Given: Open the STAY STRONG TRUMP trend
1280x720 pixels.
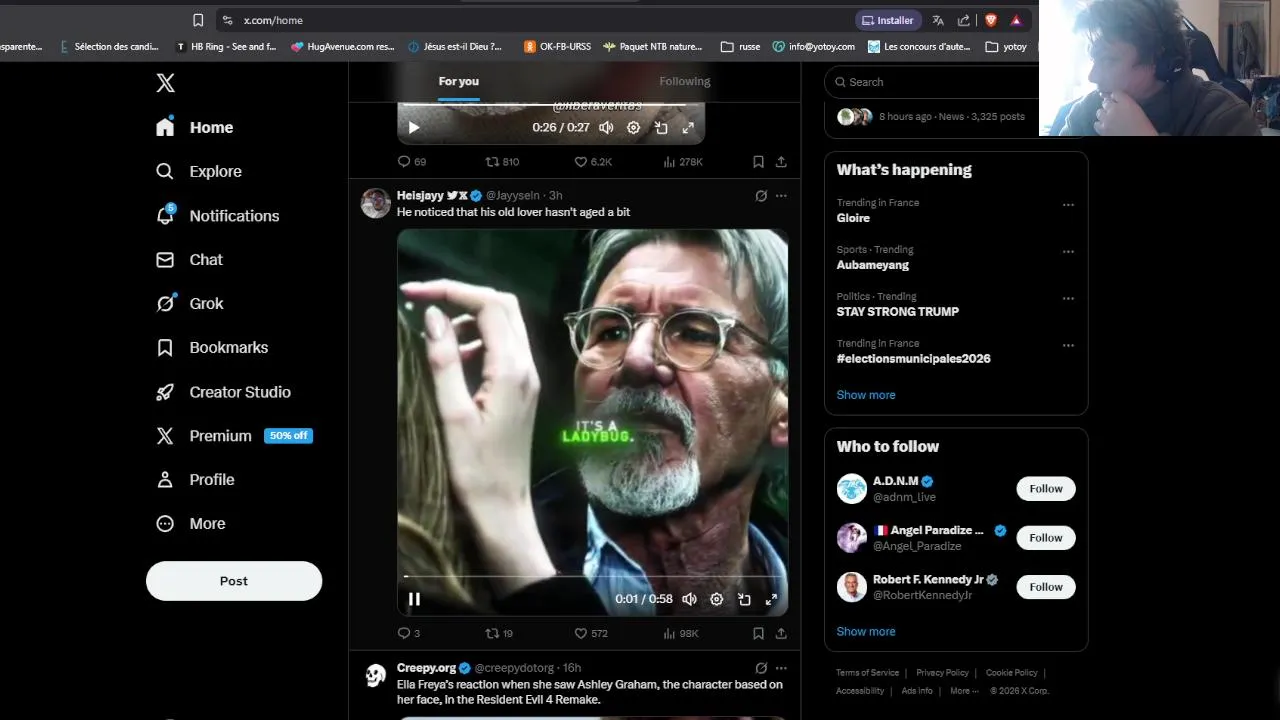Looking at the screenshot, I should pos(898,311).
